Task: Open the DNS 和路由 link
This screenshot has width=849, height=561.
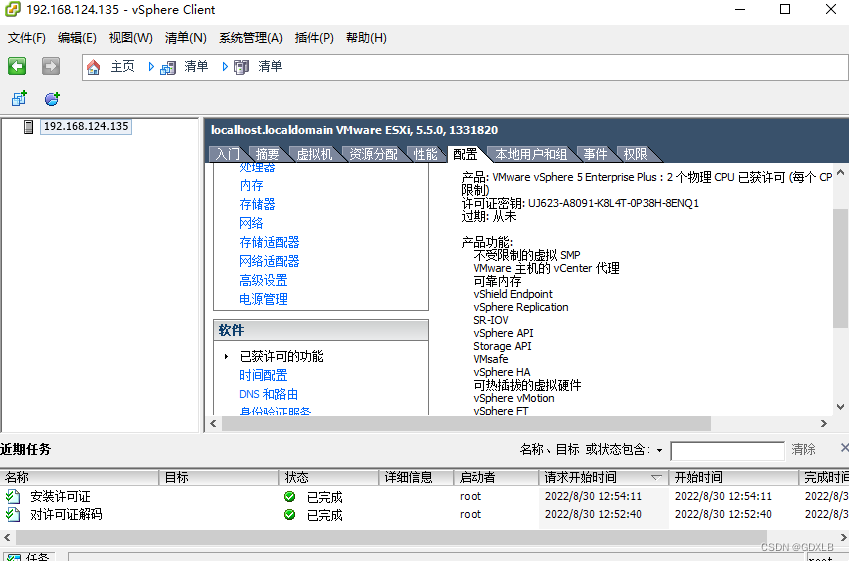Action: [x=269, y=394]
